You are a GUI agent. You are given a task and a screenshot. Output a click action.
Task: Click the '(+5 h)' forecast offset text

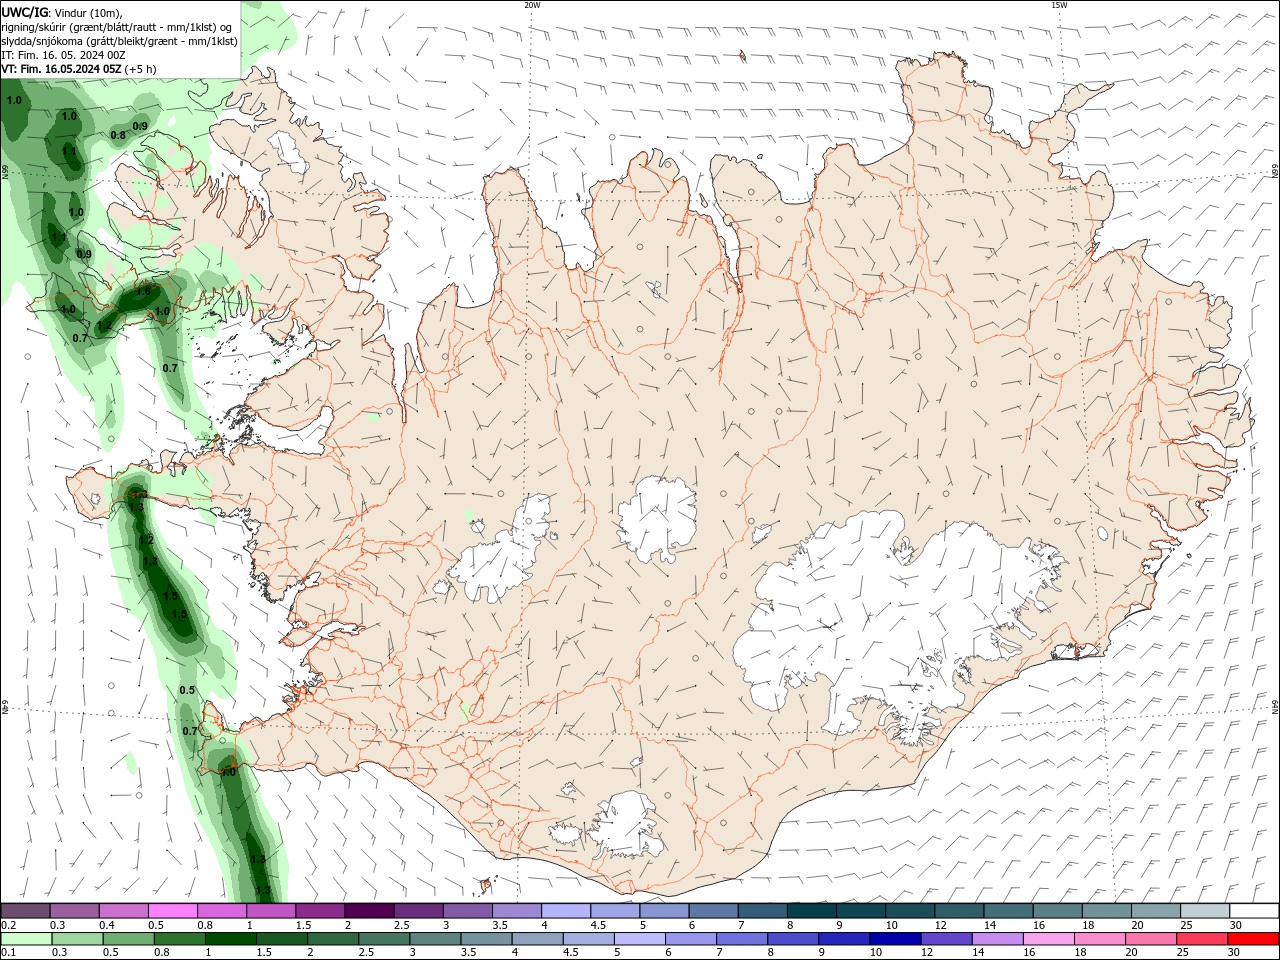click(141, 69)
